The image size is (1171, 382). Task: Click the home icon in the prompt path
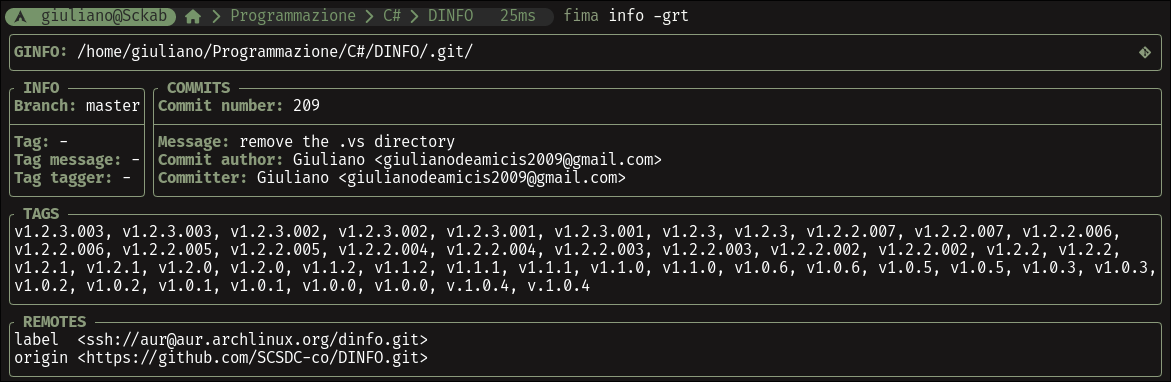[x=193, y=16]
